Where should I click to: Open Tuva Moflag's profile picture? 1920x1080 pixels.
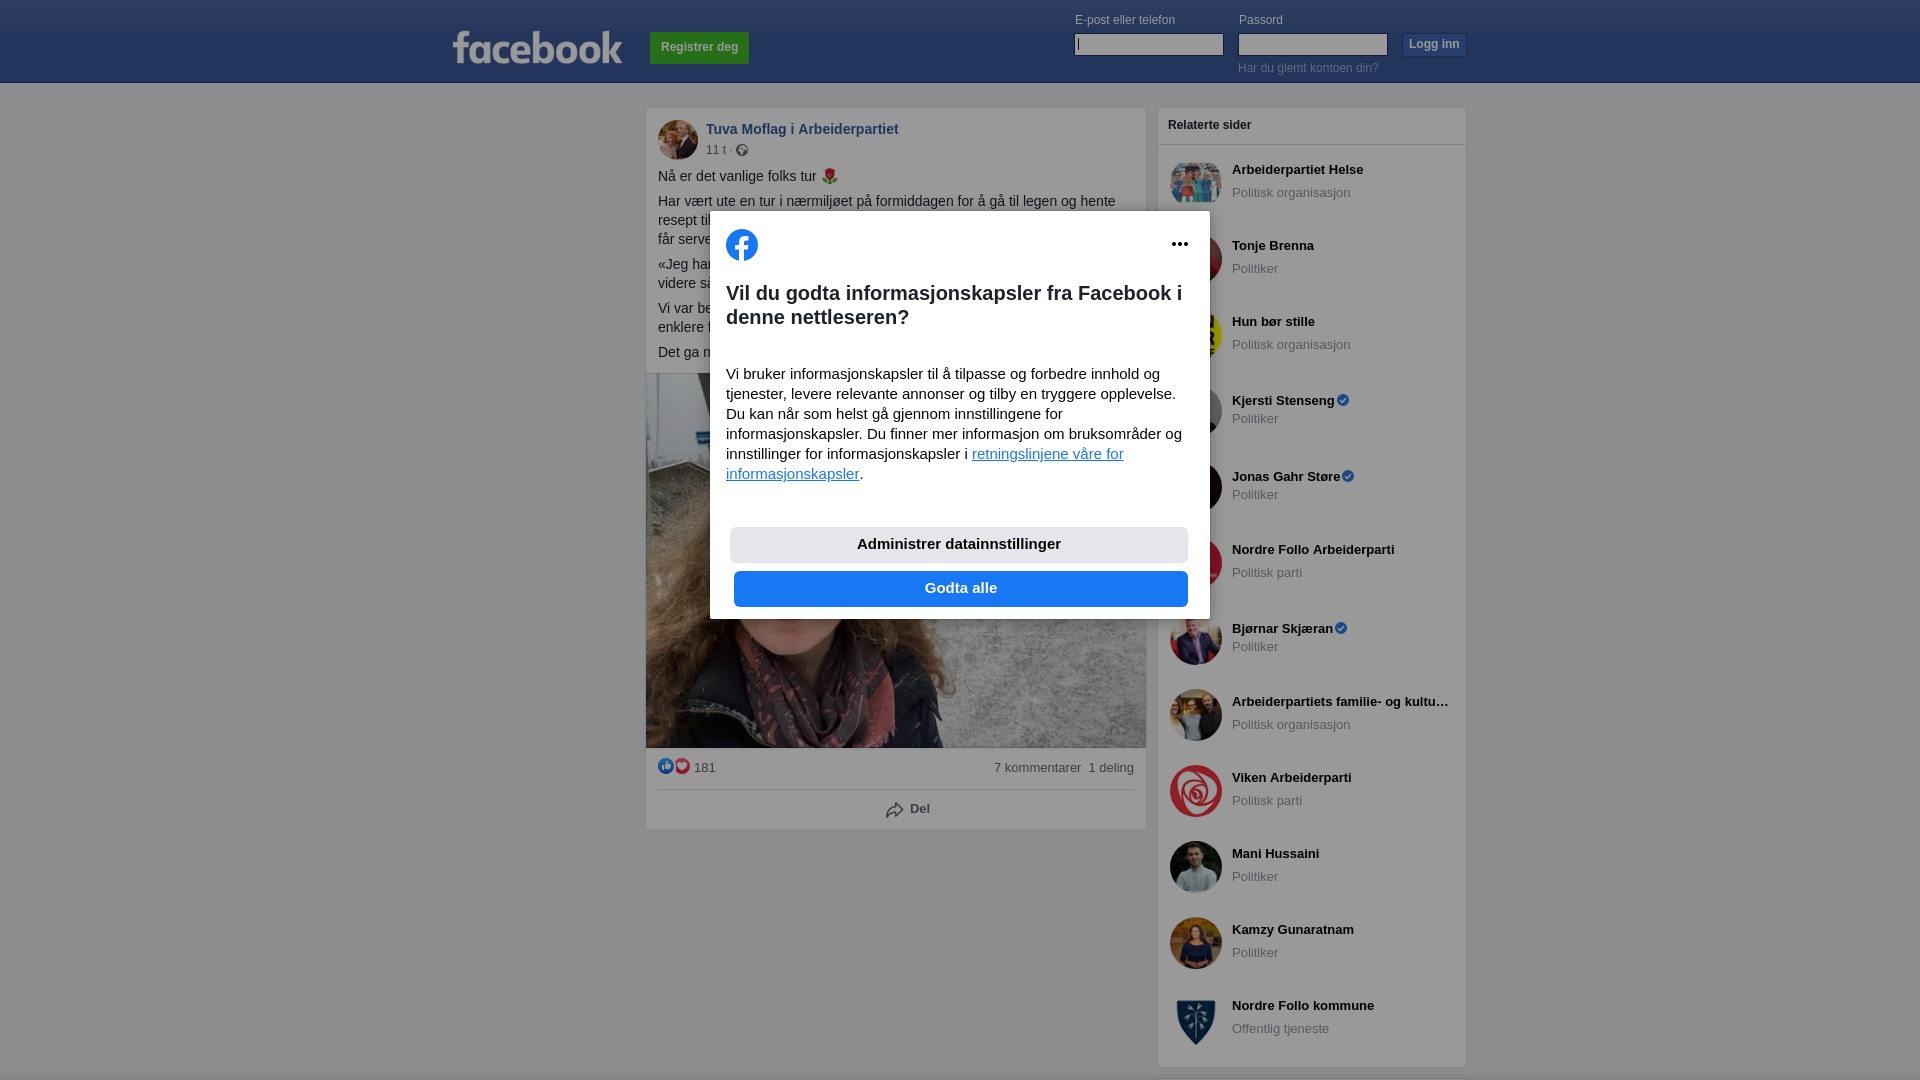tap(678, 140)
